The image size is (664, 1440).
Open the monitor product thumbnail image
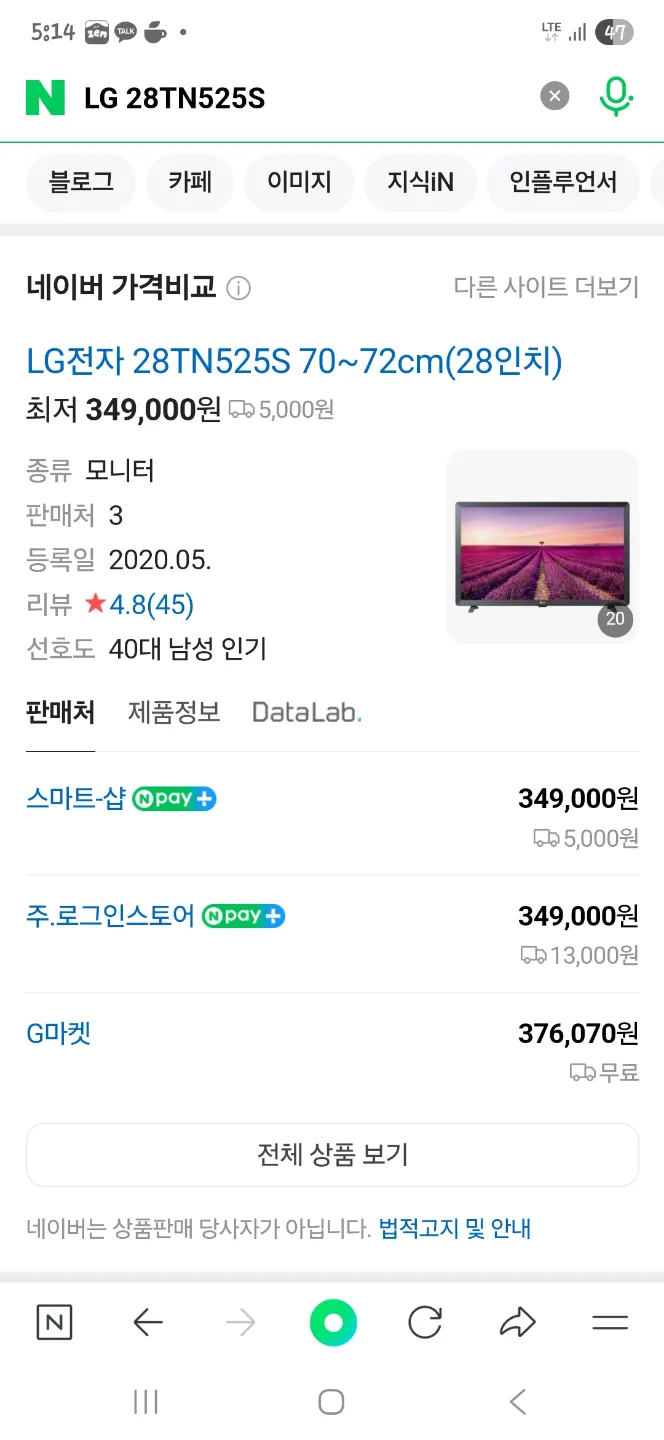[x=542, y=547]
